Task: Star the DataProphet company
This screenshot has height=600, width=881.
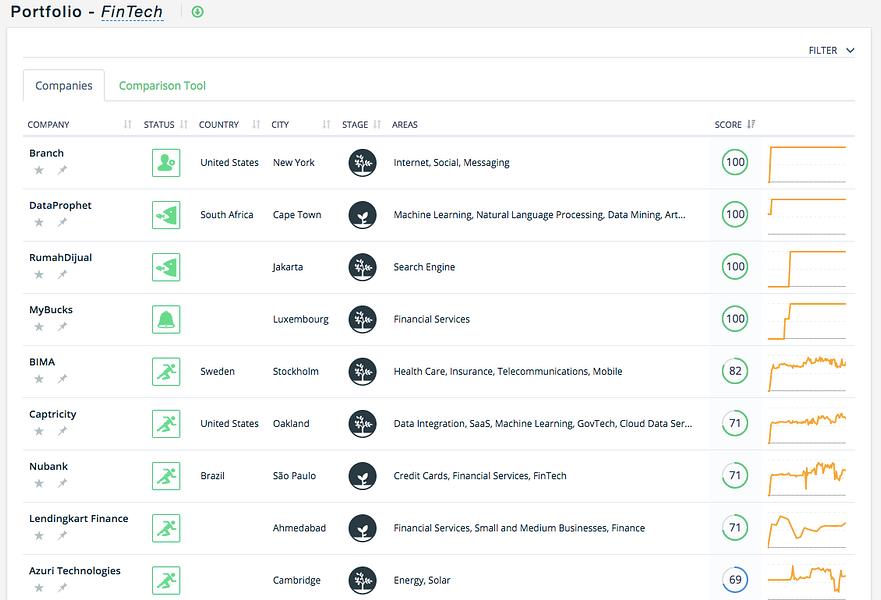Action: [x=39, y=222]
